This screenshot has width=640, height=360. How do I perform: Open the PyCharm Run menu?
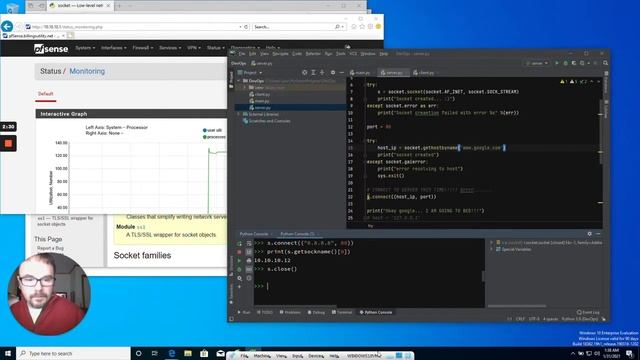(328, 54)
